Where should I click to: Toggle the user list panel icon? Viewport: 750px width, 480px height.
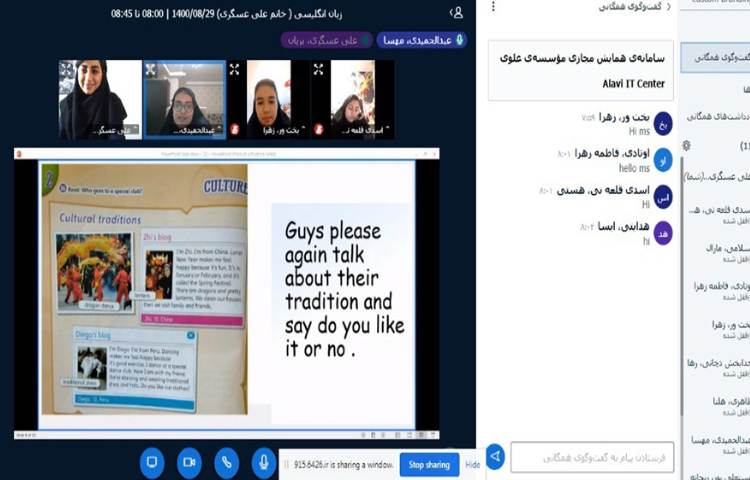pos(458,13)
